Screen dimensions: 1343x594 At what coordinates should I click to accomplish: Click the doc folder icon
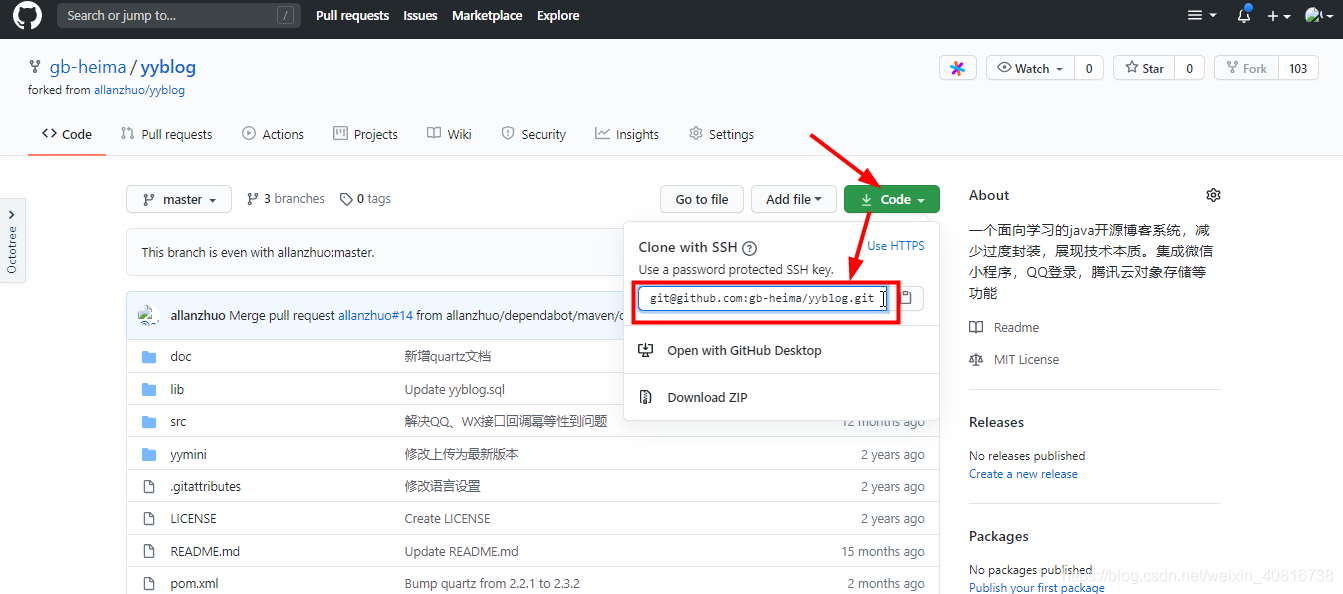click(x=149, y=357)
